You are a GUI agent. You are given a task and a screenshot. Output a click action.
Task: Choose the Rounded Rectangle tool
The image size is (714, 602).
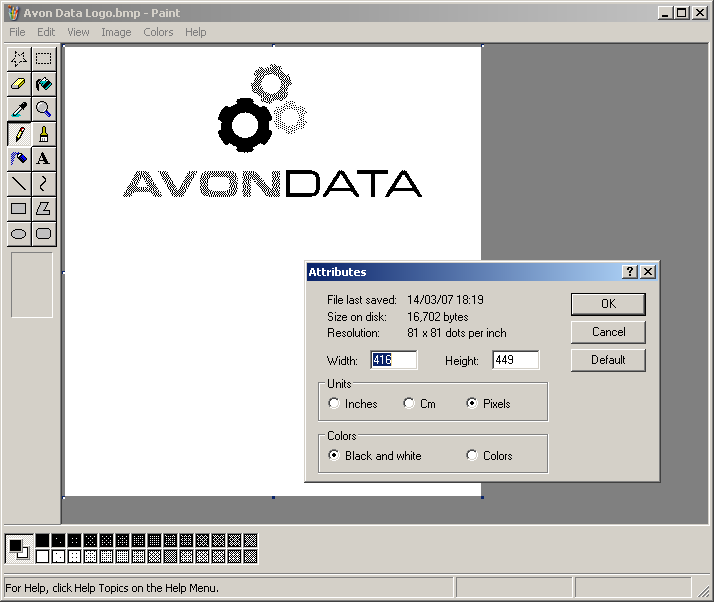(x=44, y=234)
